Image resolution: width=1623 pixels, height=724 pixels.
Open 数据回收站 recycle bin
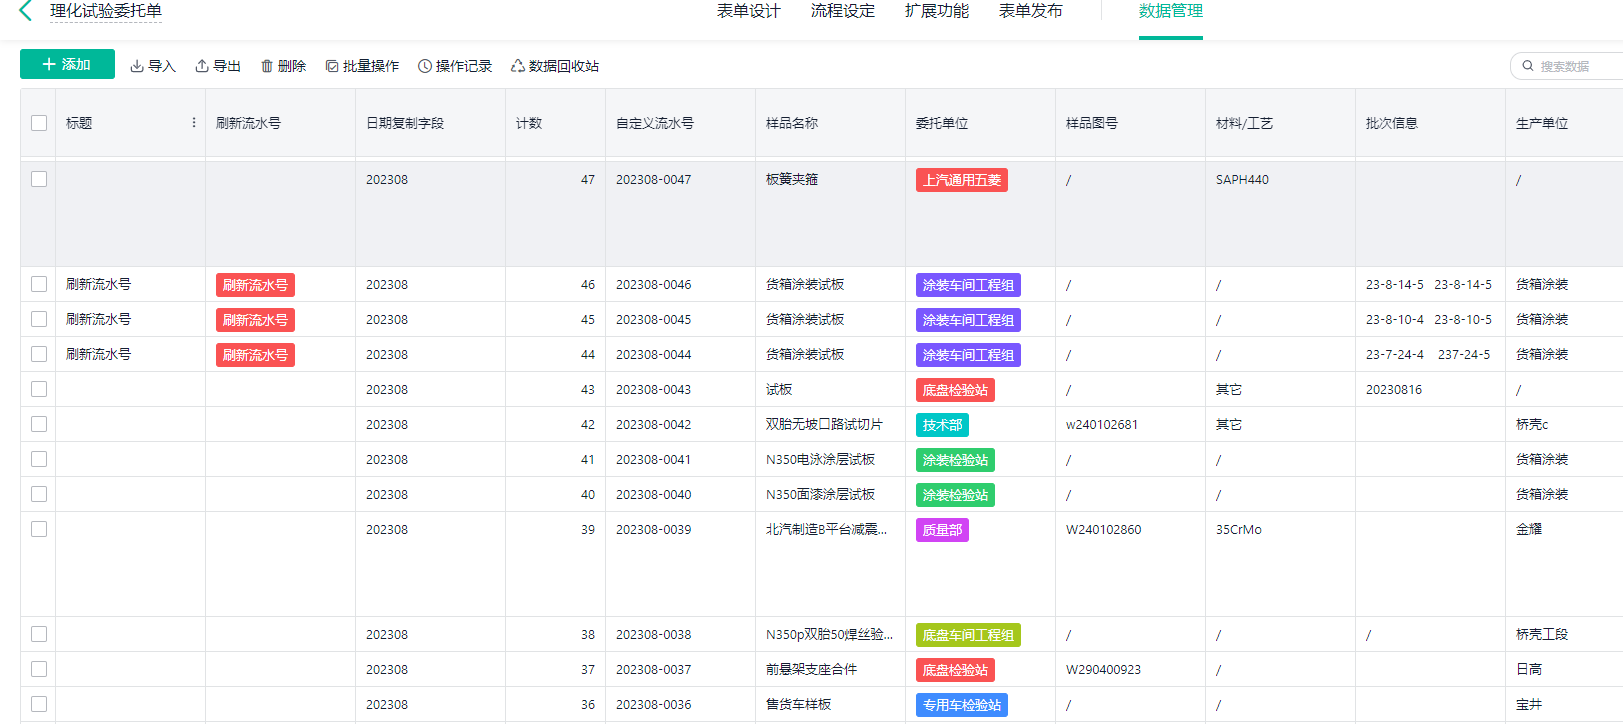pyautogui.click(x=555, y=66)
